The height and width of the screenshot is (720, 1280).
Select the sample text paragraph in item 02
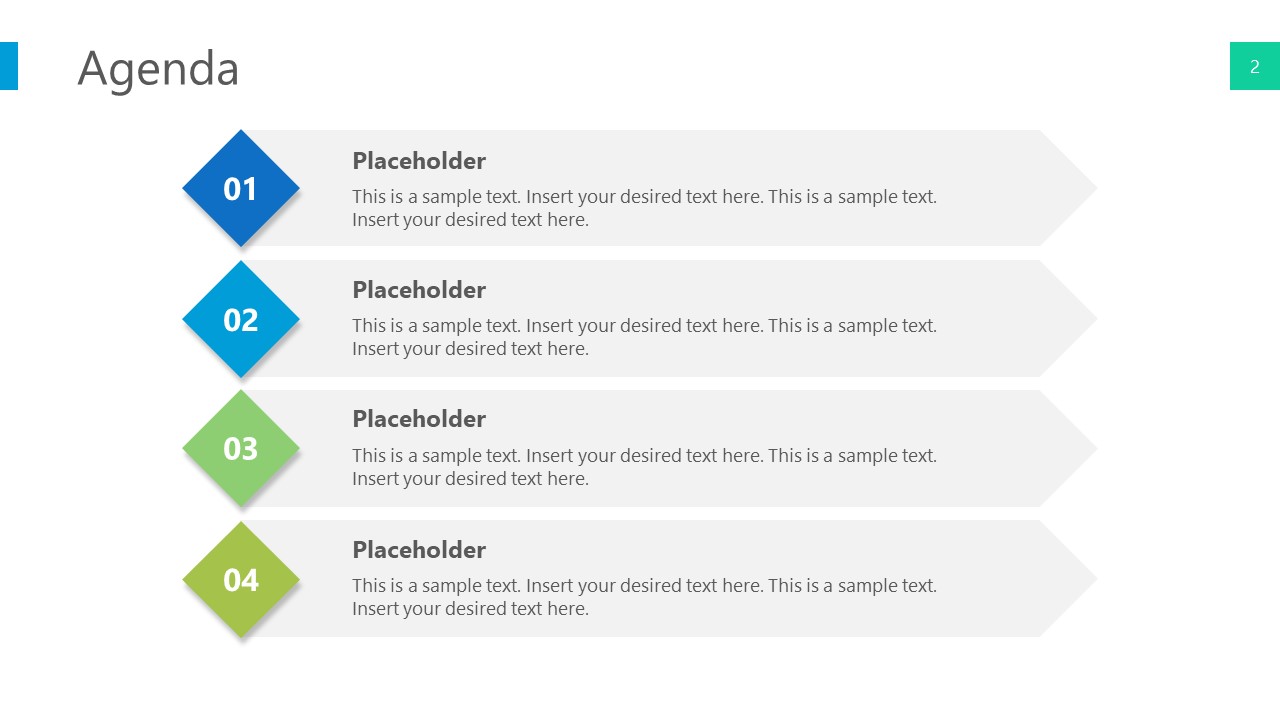click(x=644, y=337)
